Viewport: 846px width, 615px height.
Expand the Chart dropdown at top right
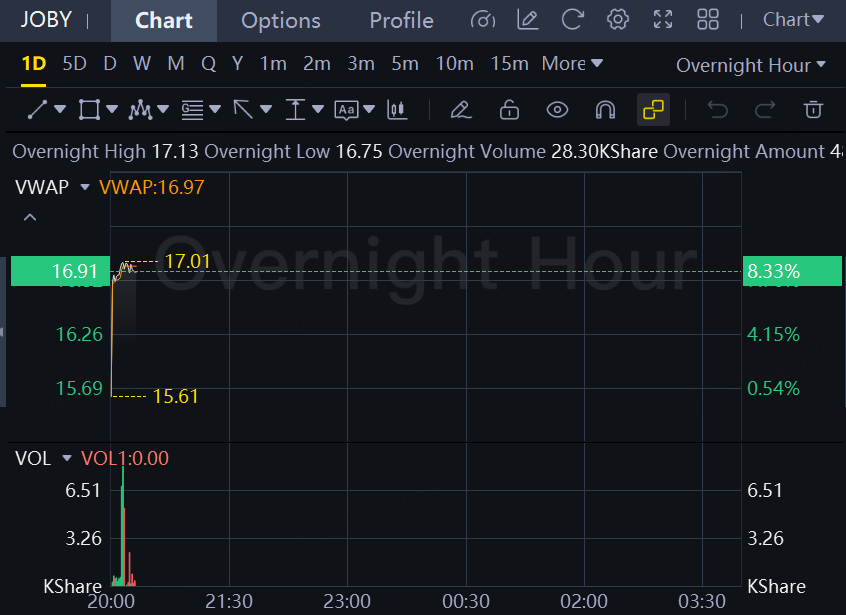(793, 20)
